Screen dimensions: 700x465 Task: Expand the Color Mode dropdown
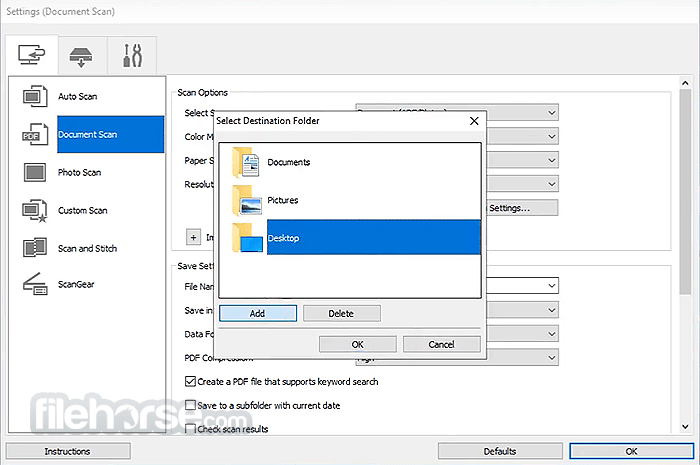click(552, 136)
